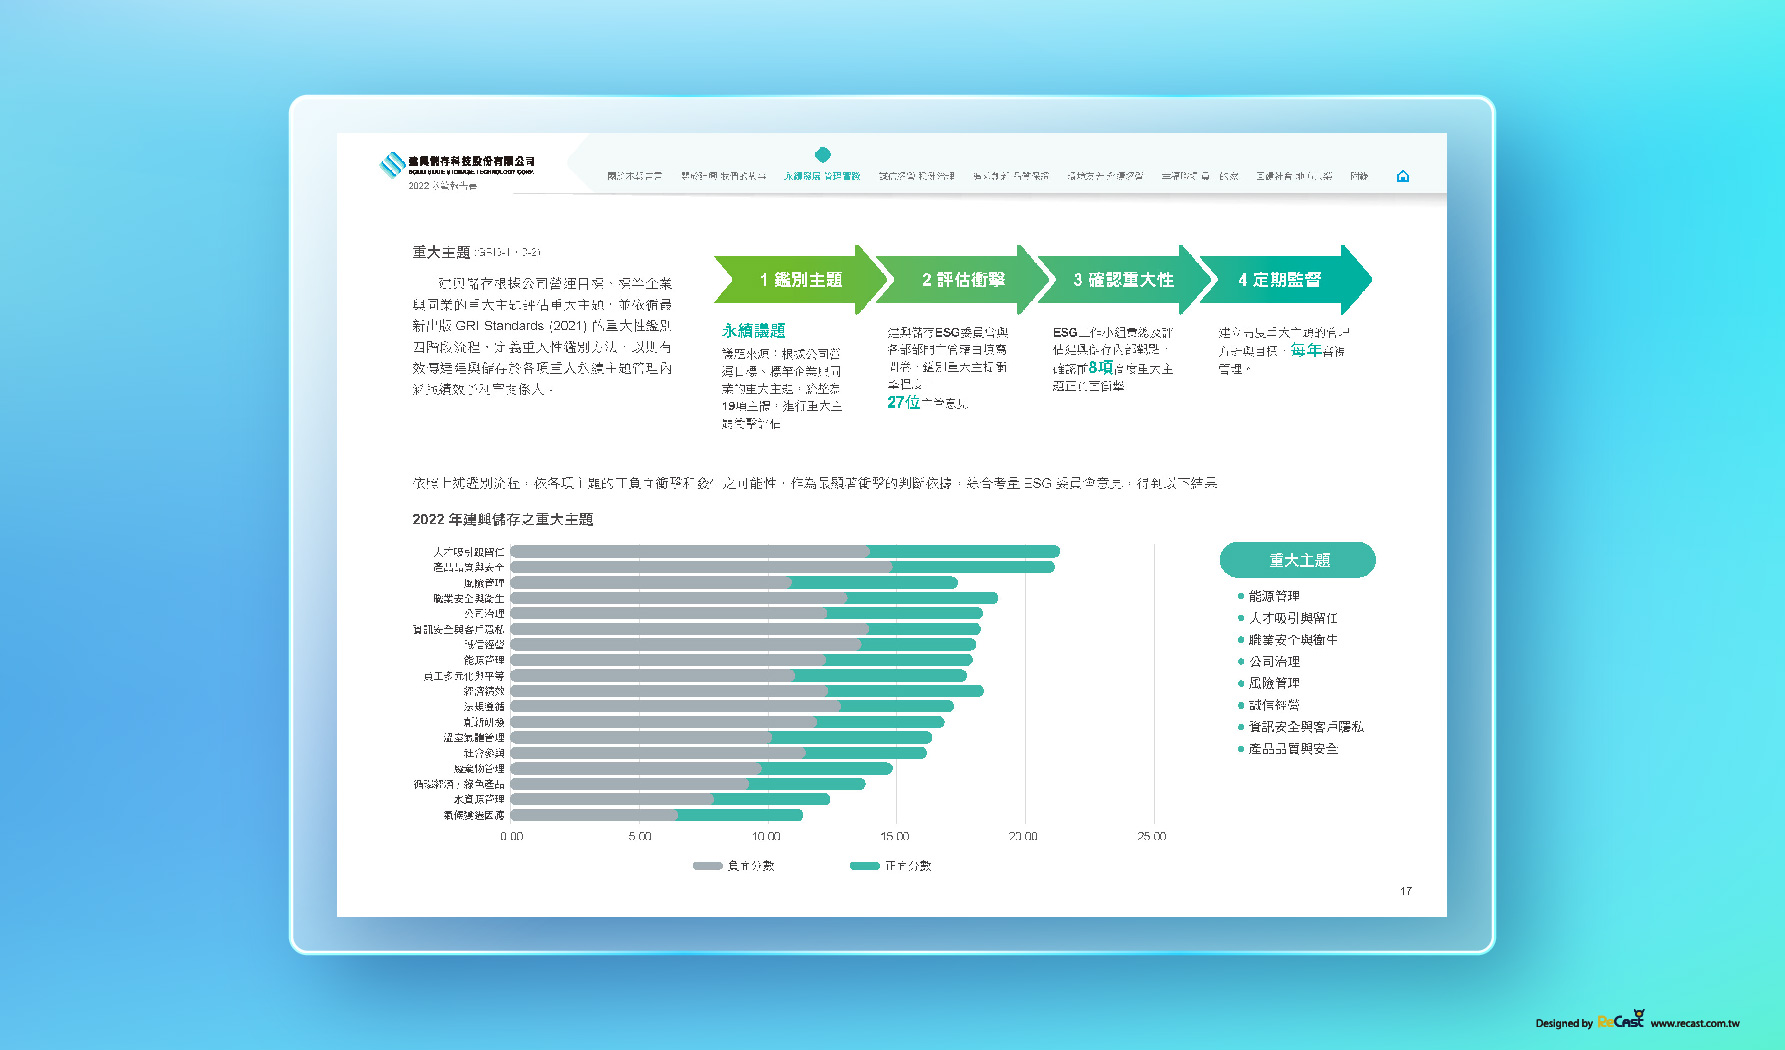Screen dimensions: 1785x1050
Task: Click the 永續議題 teal heading
Action: pyautogui.click(x=754, y=331)
